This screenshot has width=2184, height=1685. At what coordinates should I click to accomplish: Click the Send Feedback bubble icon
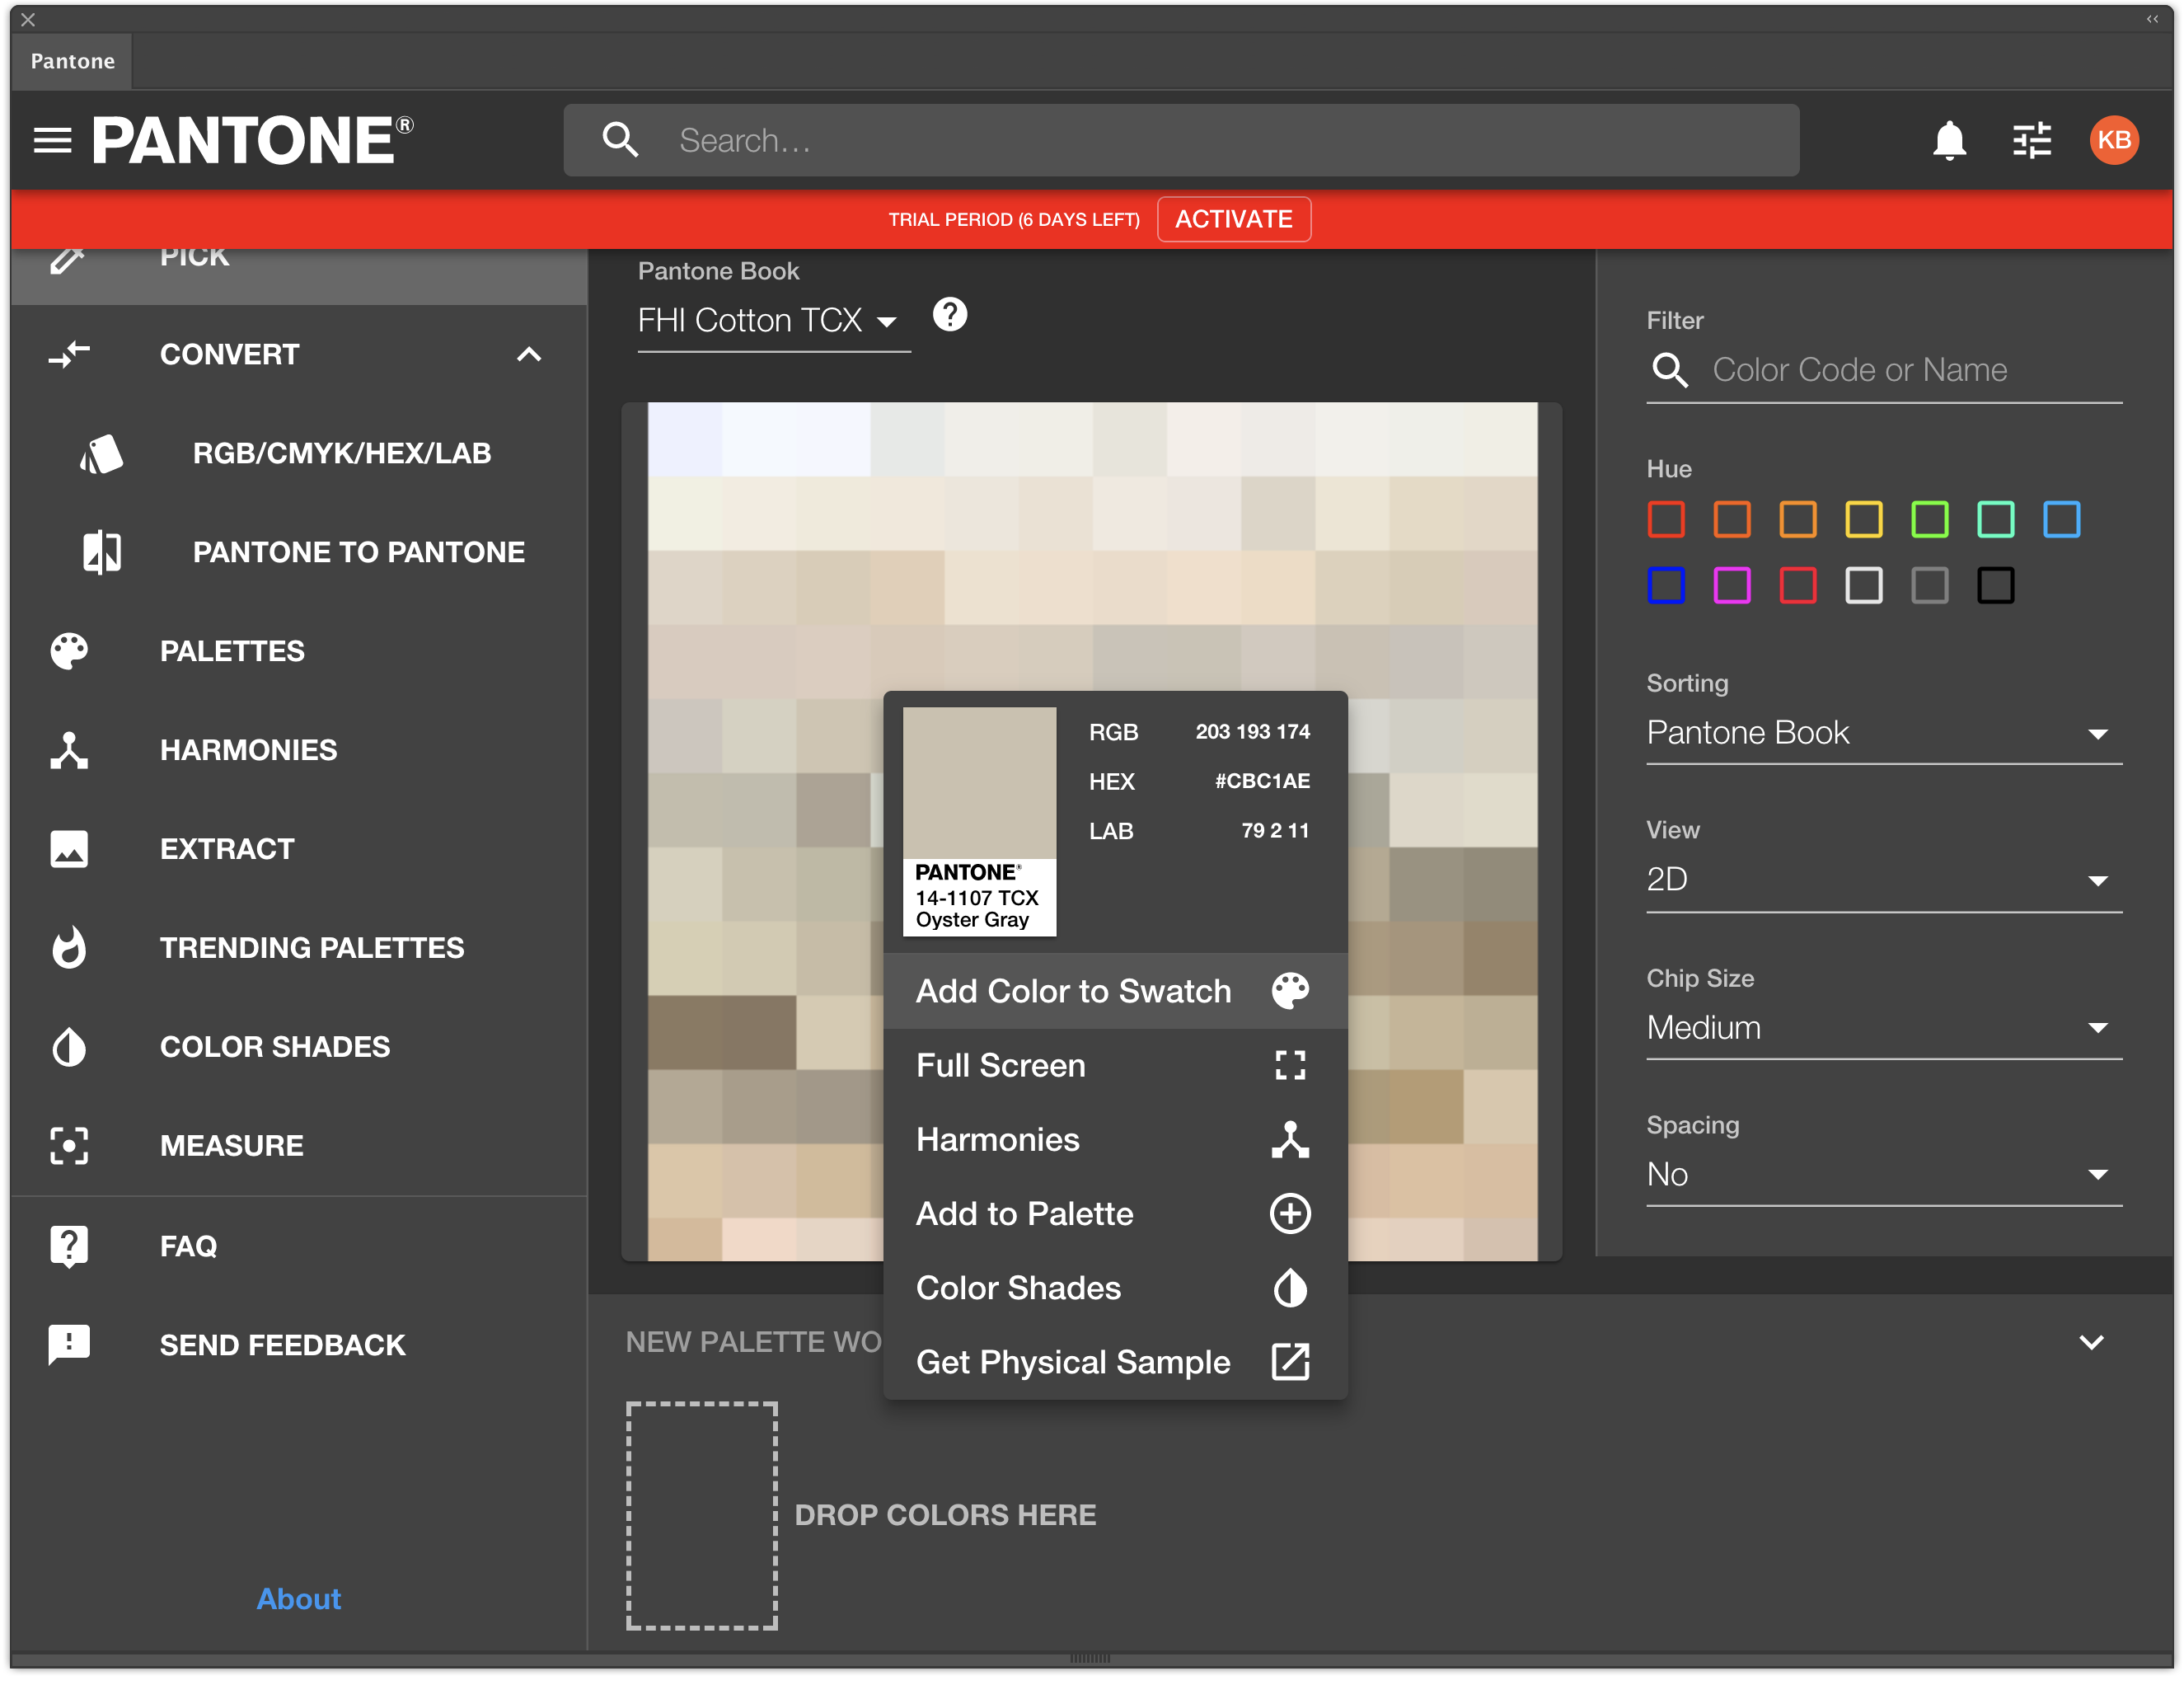[69, 1345]
